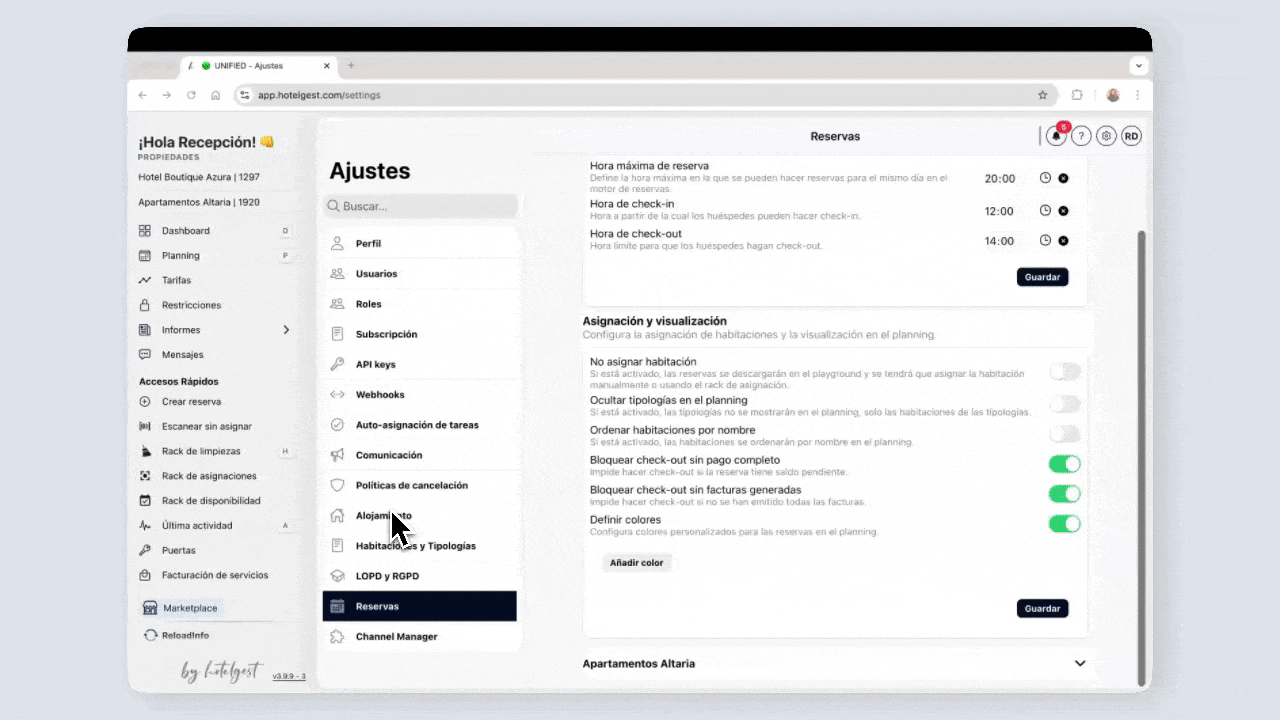Image resolution: width=1280 pixels, height=720 pixels.
Task: Disable Bloquear check-out sin pago completo
Action: [x=1064, y=464]
